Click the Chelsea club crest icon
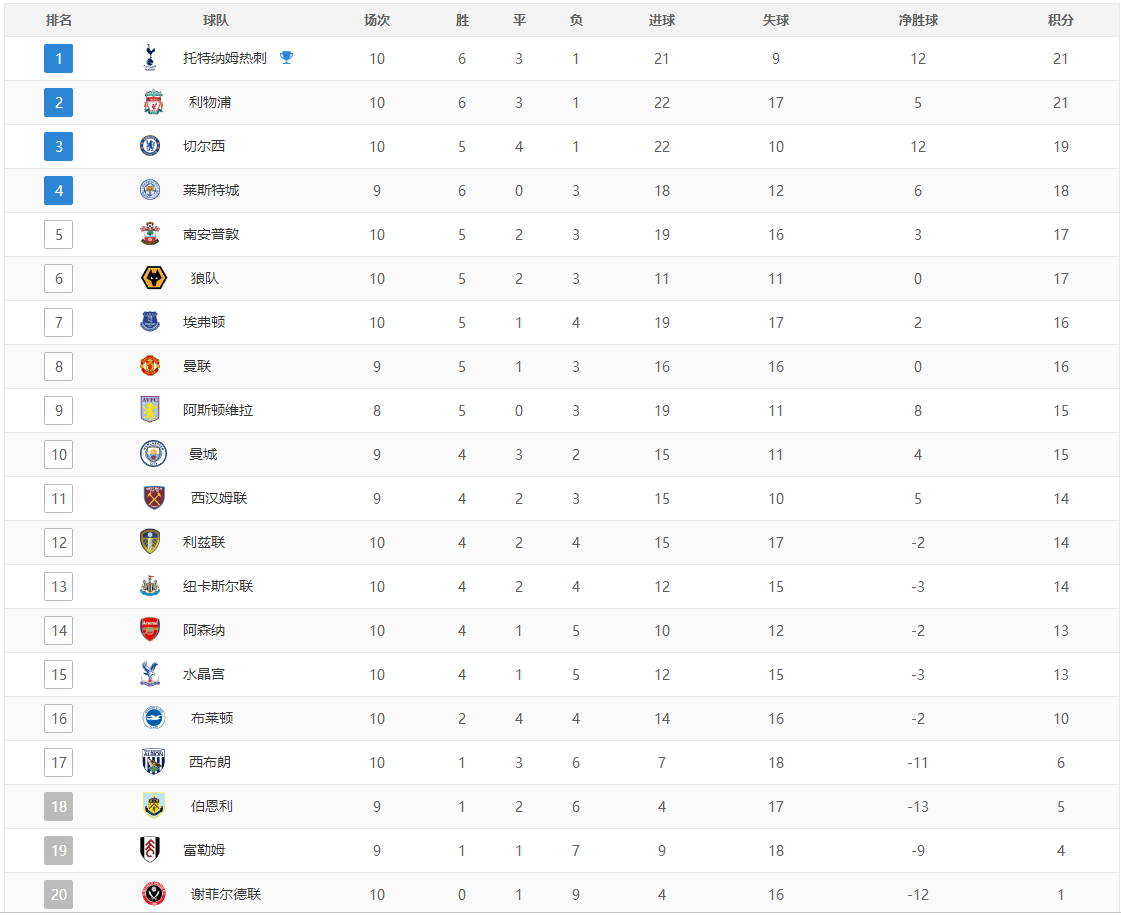Screen dimensions: 1121x915 150,146
